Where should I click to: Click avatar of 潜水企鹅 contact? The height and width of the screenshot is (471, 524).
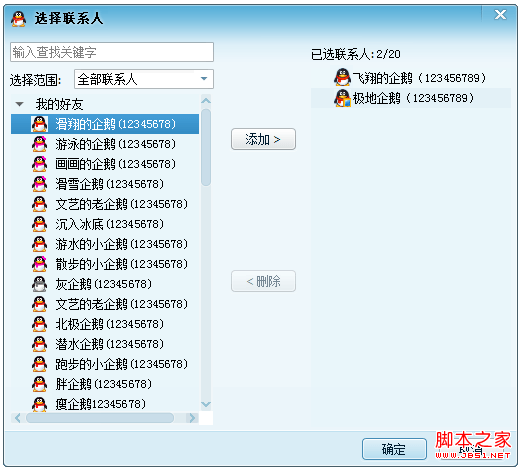coord(39,344)
